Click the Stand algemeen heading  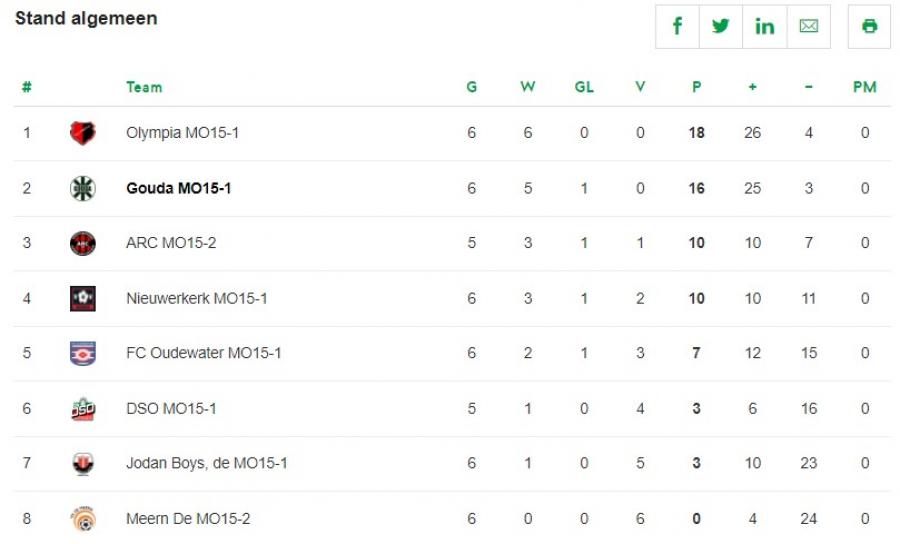tap(86, 19)
